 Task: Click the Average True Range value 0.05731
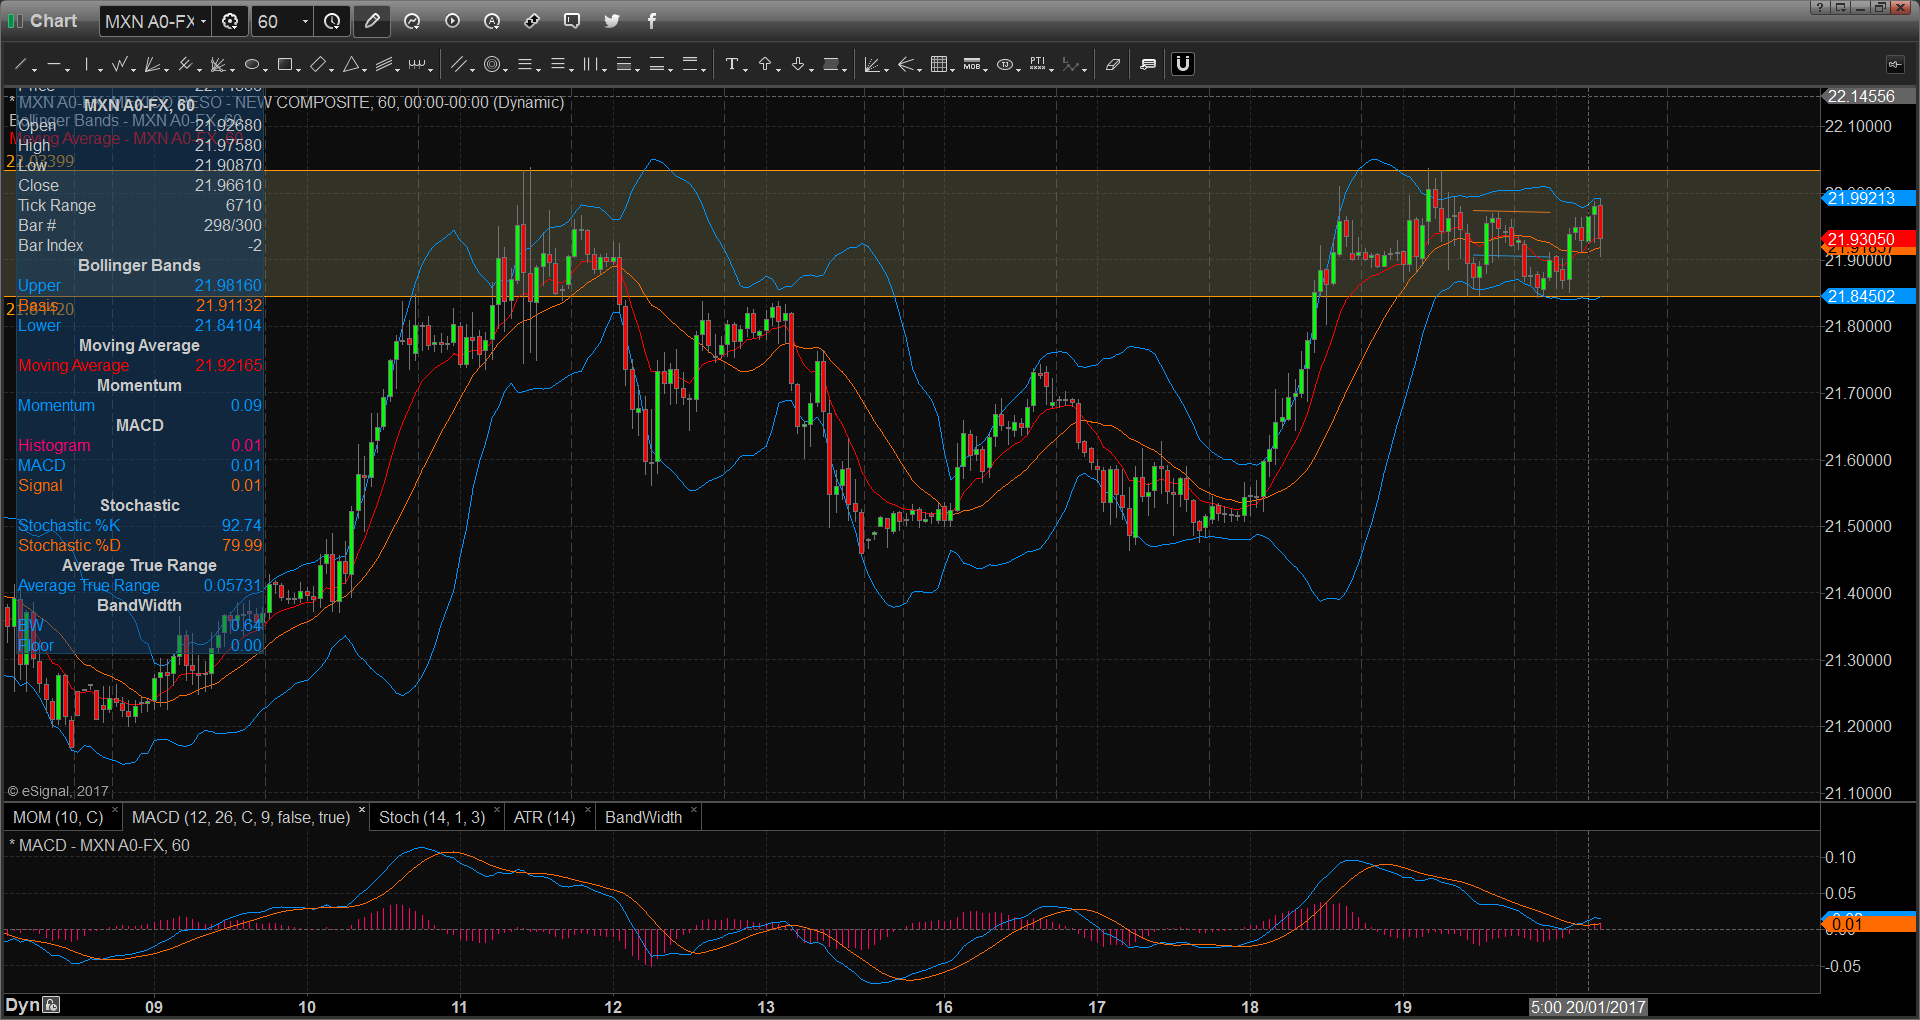pyautogui.click(x=232, y=586)
